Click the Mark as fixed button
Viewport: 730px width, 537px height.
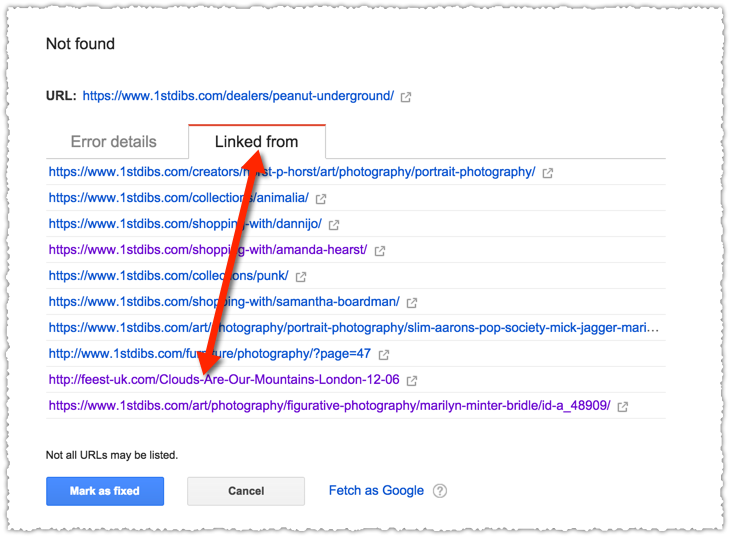point(105,491)
